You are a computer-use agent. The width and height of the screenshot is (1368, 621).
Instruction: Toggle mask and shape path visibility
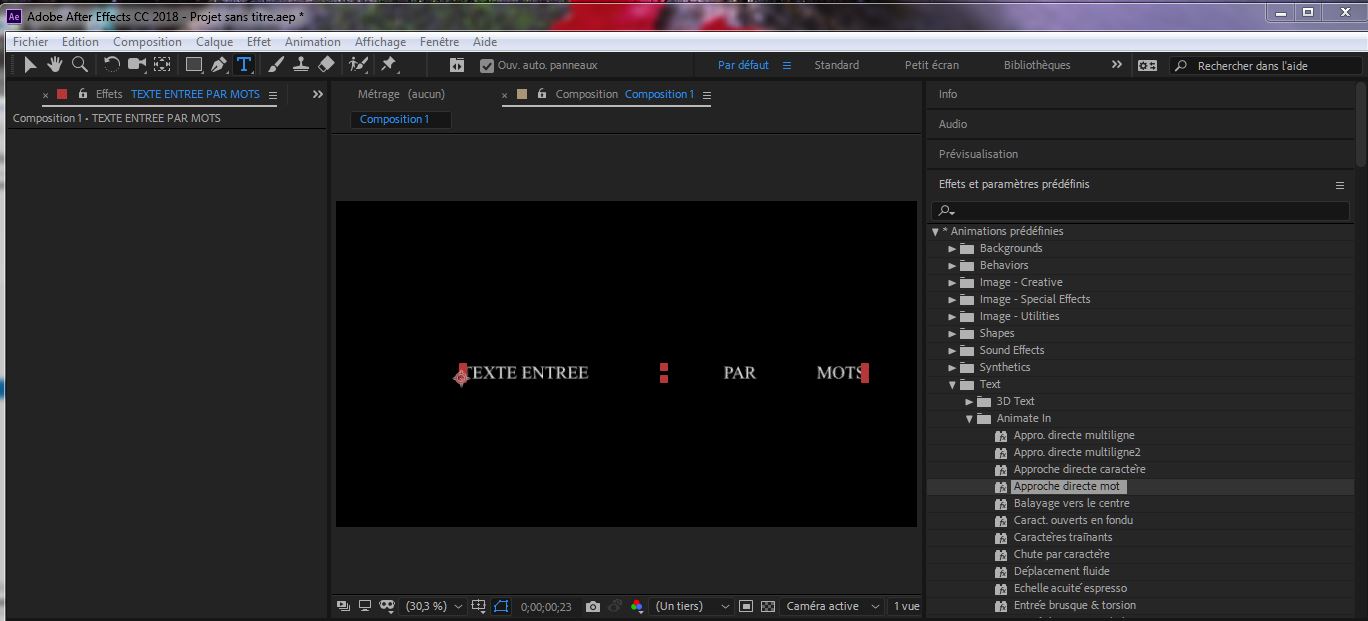501,606
